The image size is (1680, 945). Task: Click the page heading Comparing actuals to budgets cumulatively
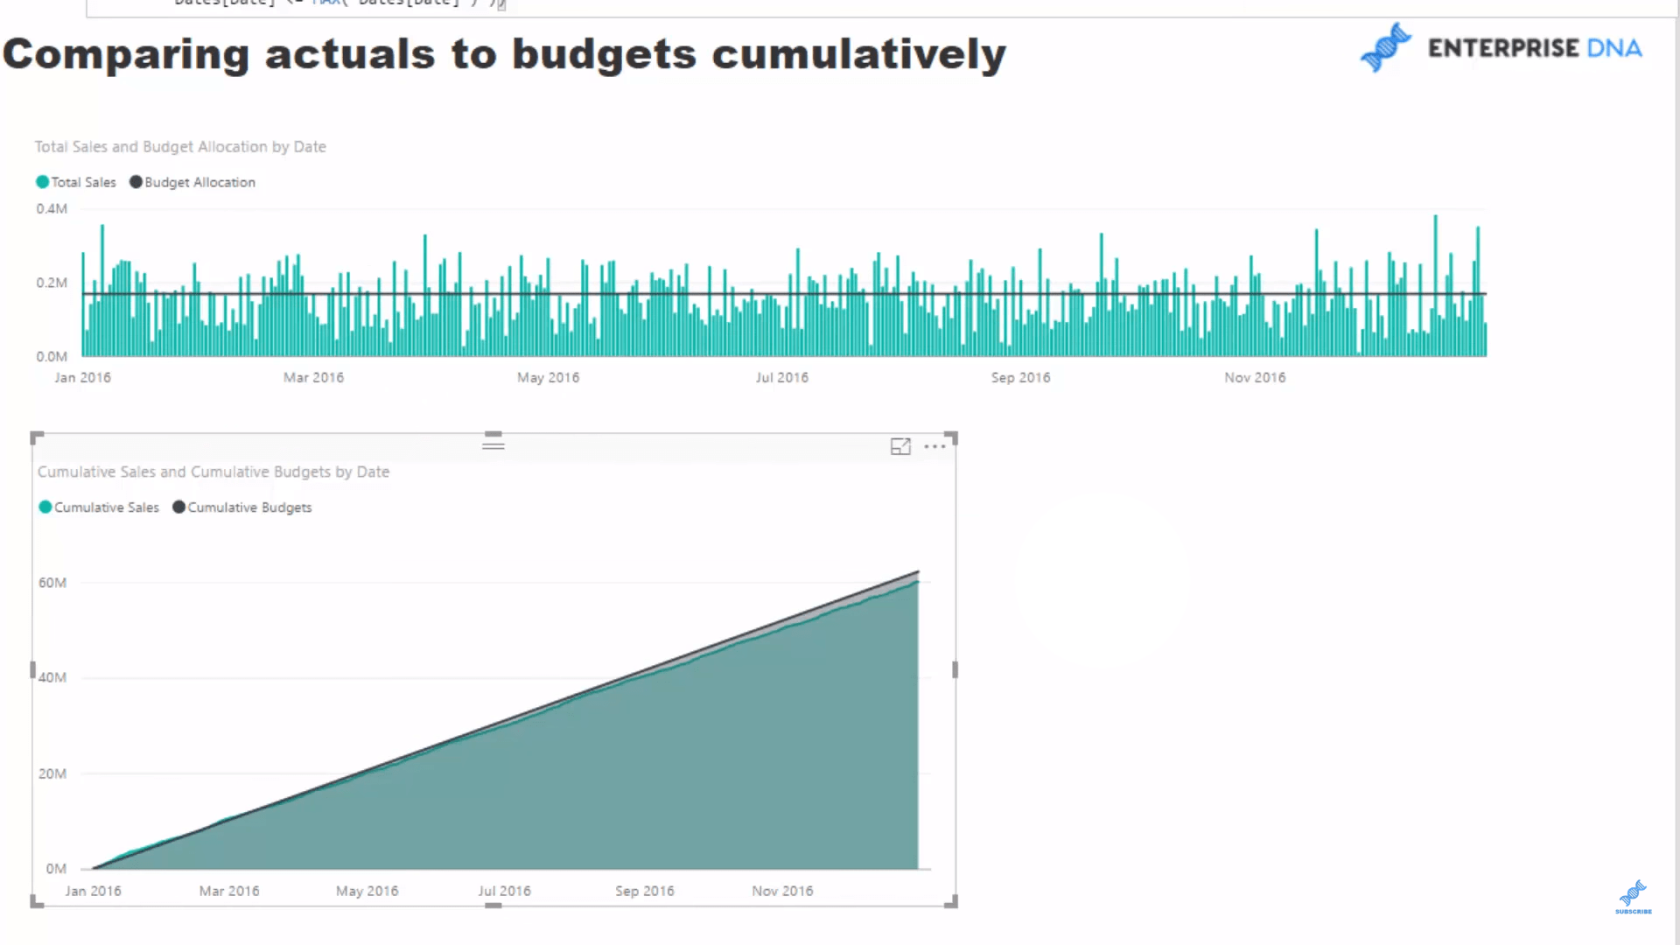click(504, 54)
